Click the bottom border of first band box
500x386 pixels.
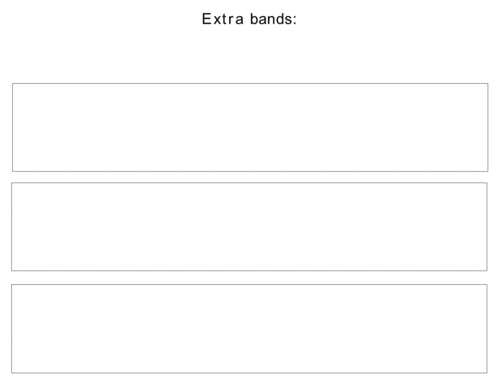250,171
